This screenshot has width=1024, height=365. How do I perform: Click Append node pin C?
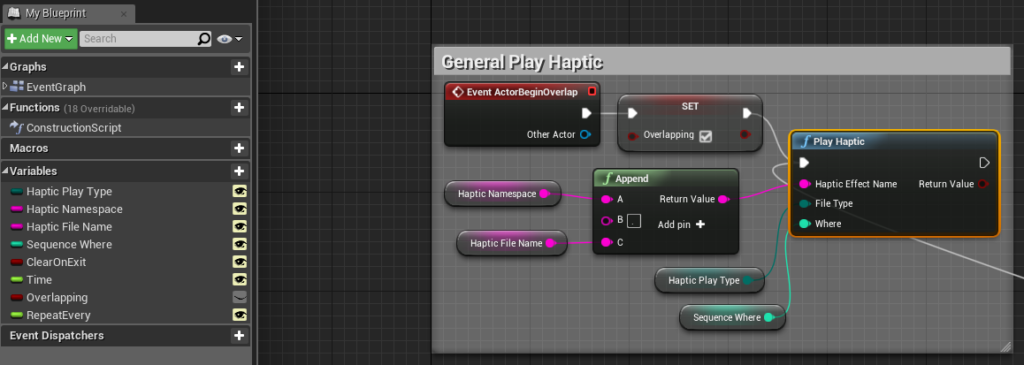pyautogui.click(x=606, y=242)
